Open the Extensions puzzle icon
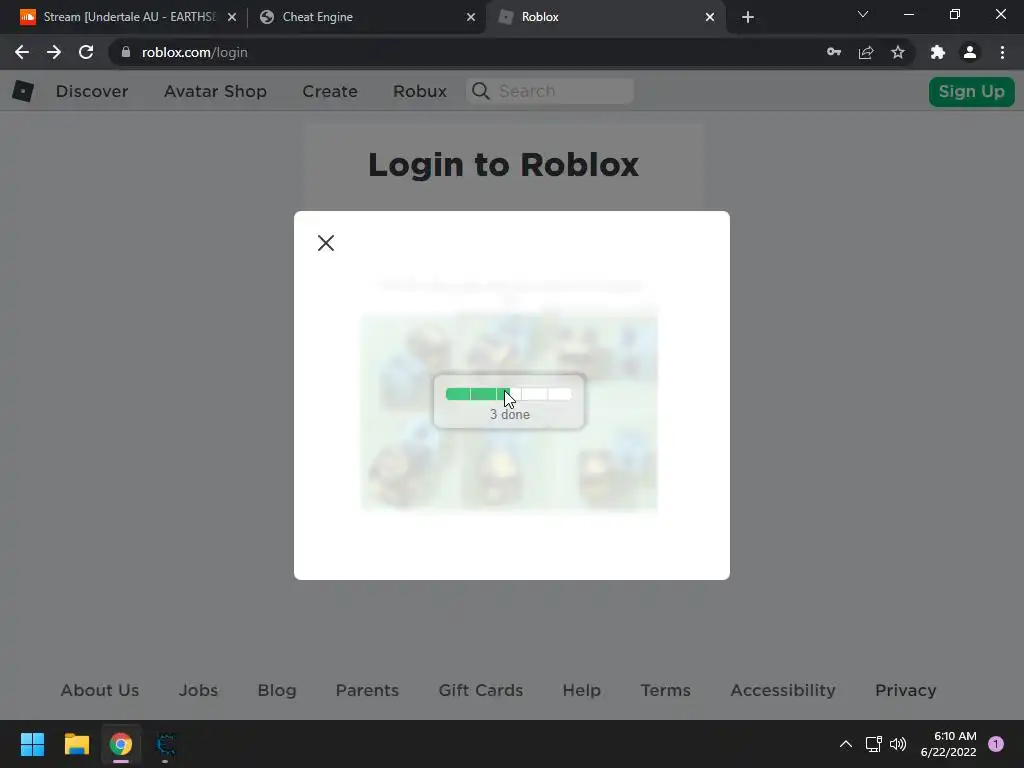 938,52
